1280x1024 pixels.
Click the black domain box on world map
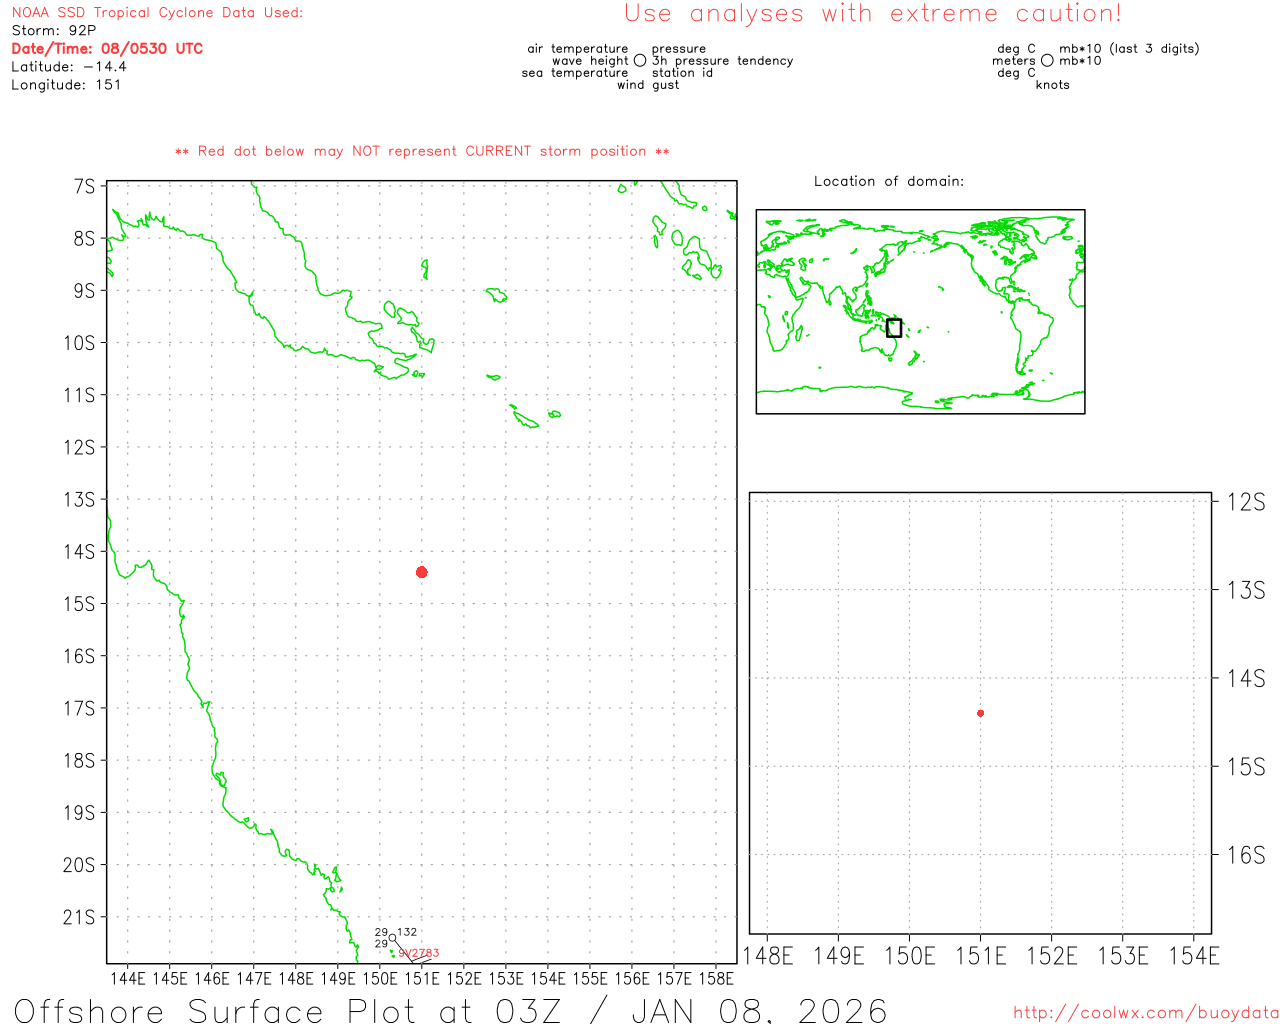[894, 328]
